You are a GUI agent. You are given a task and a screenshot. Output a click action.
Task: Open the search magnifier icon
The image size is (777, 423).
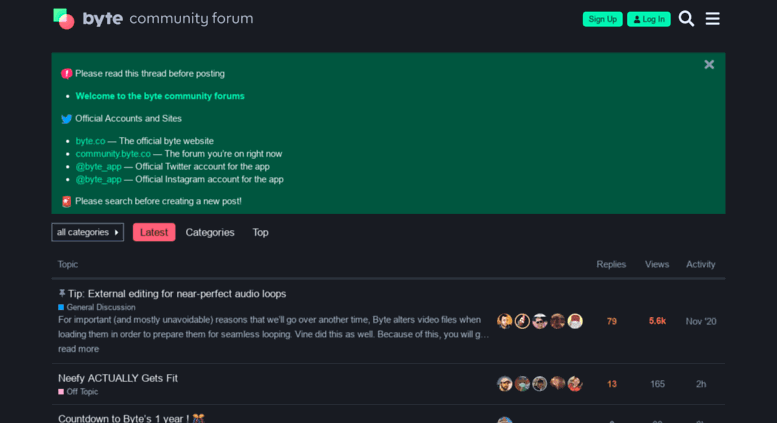686,19
